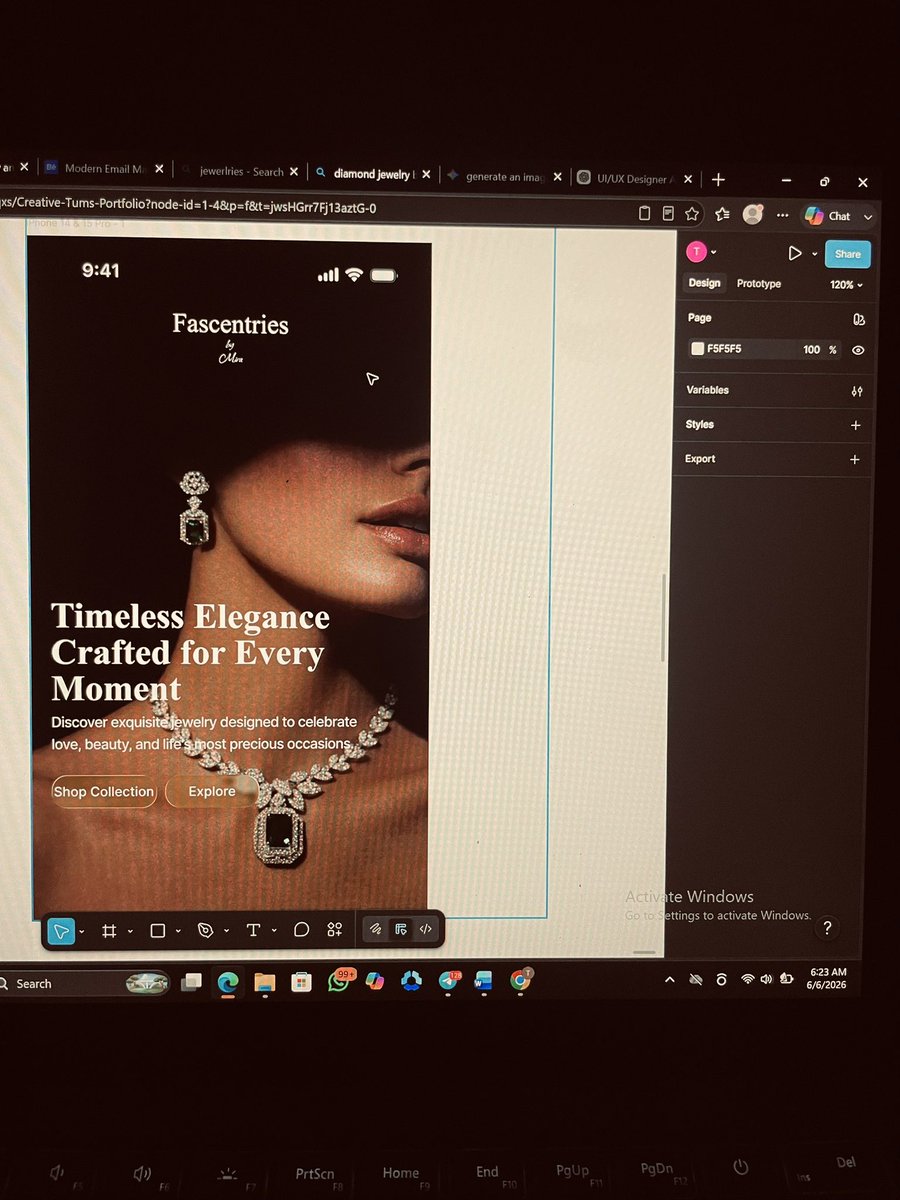The image size is (900, 1200).
Task: Open UI/UX Designer browser tab
Action: coord(634,179)
